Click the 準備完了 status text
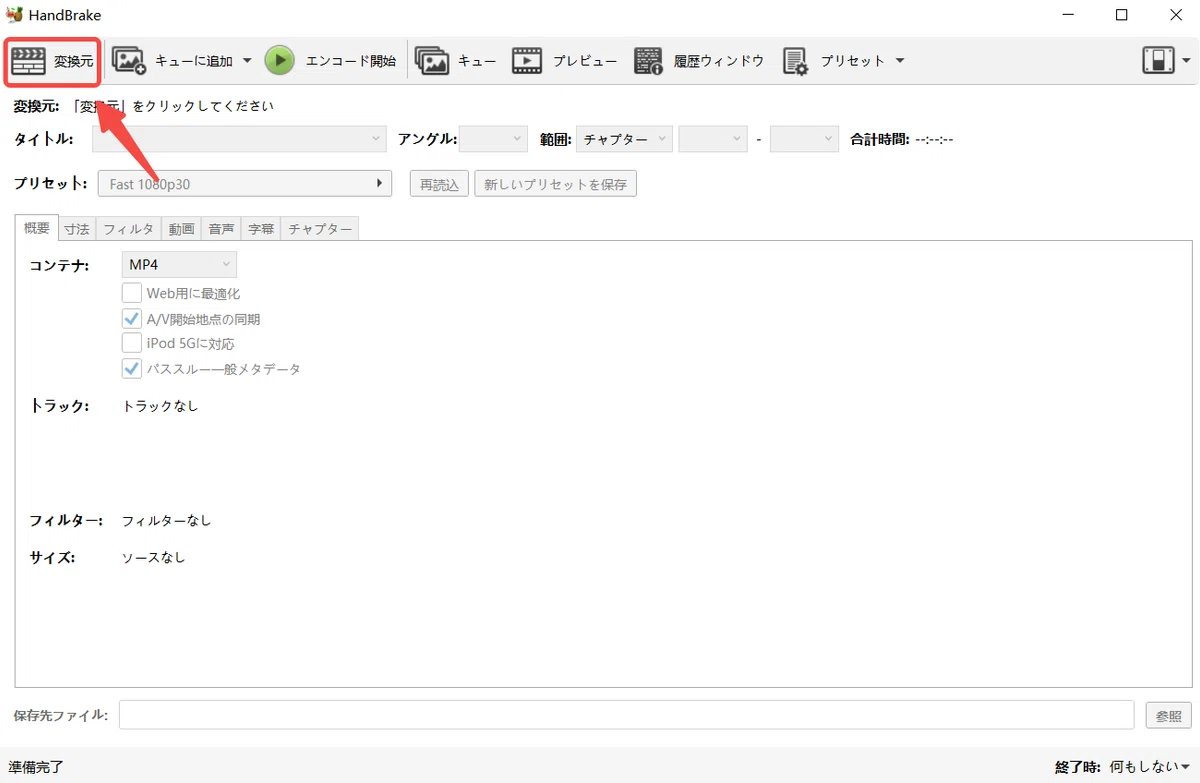Viewport: 1200px width, 783px height. [36, 767]
